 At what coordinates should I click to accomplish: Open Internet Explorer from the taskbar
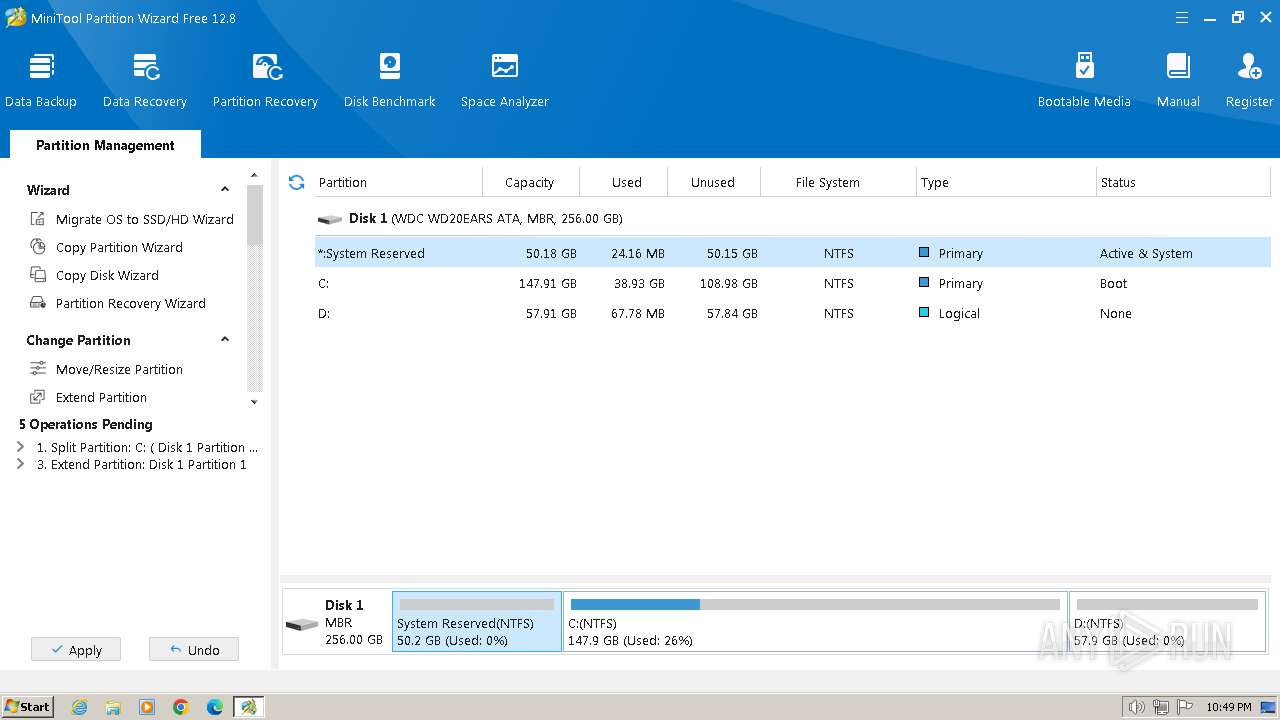(80, 707)
